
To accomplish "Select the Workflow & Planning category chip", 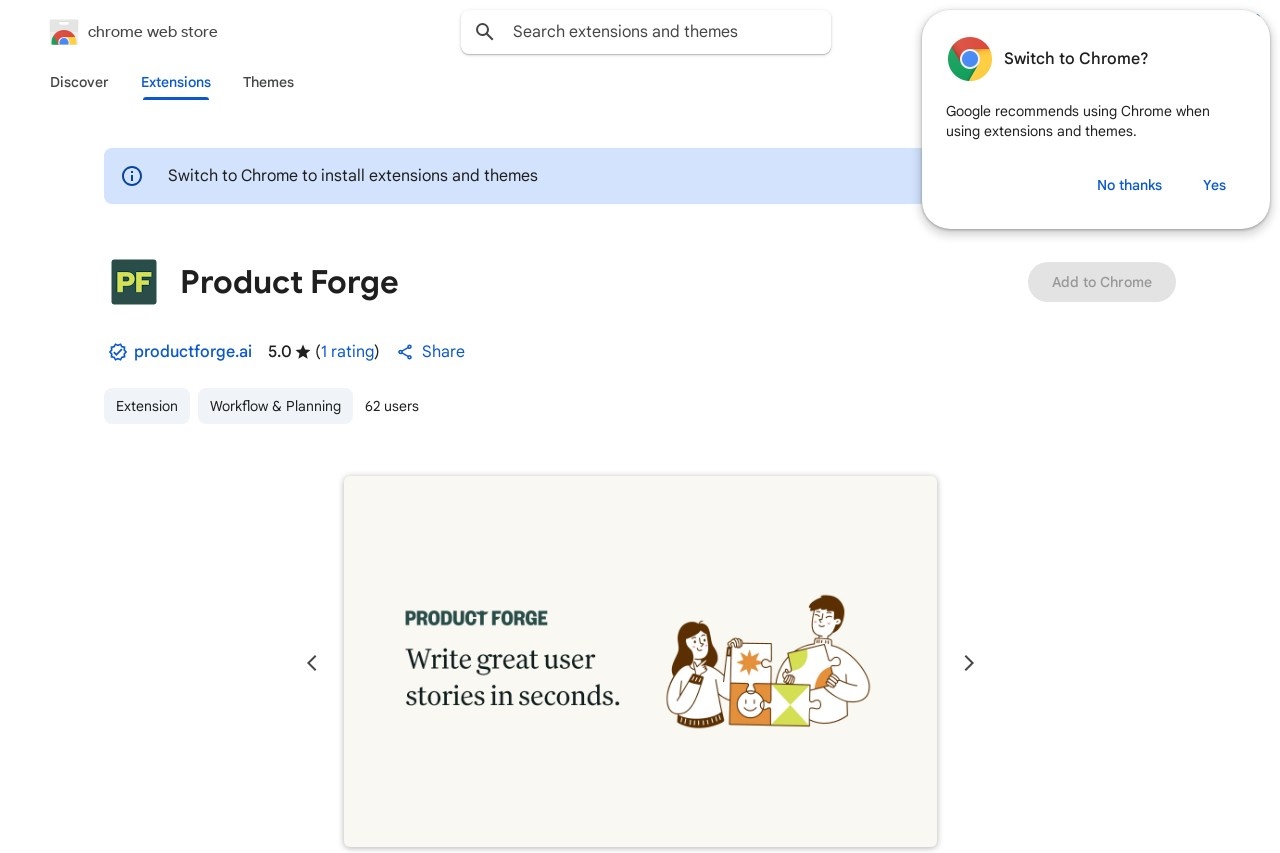I will pos(275,406).
